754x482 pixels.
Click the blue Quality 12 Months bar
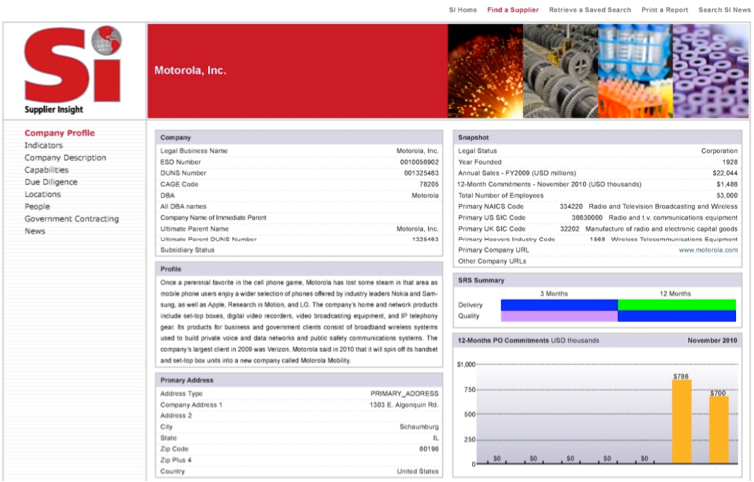tap(677, 316)
